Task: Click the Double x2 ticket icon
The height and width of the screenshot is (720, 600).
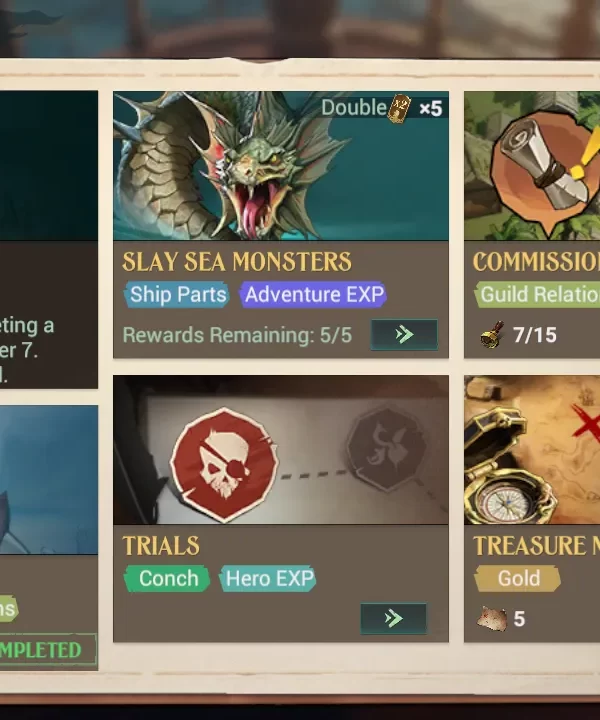Action: click(x=399, y=108)
